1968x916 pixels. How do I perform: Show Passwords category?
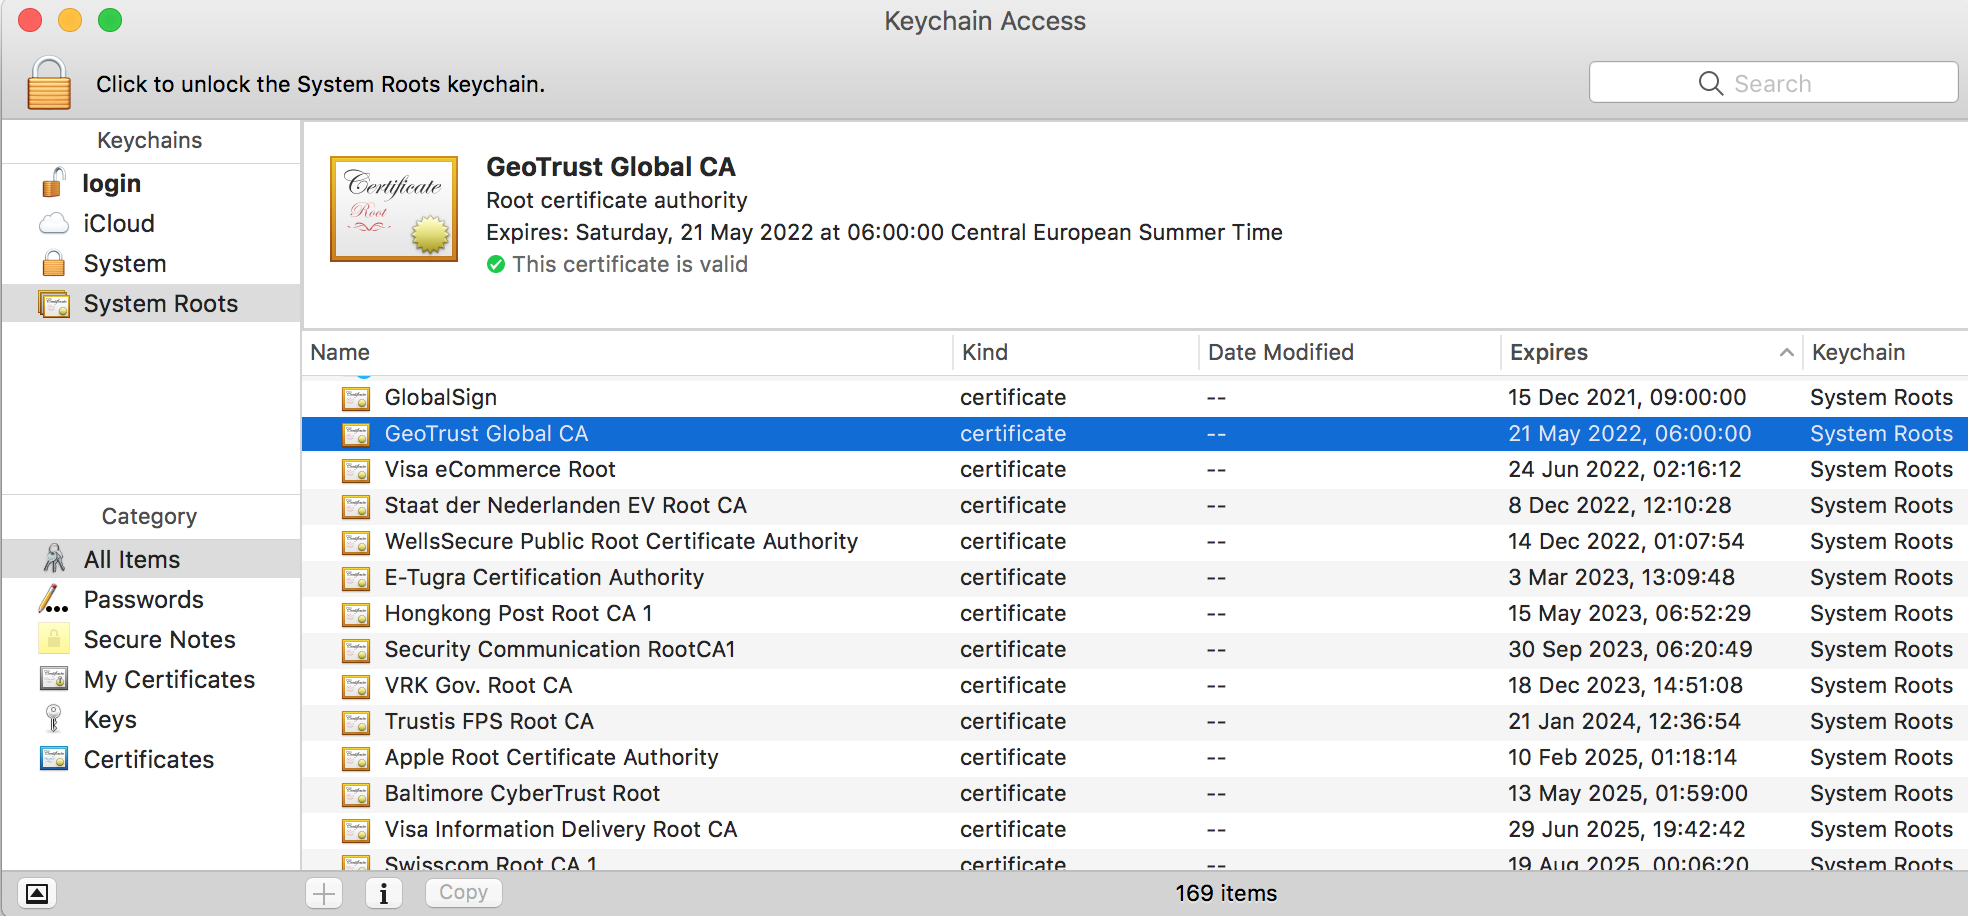coord(150,599)
